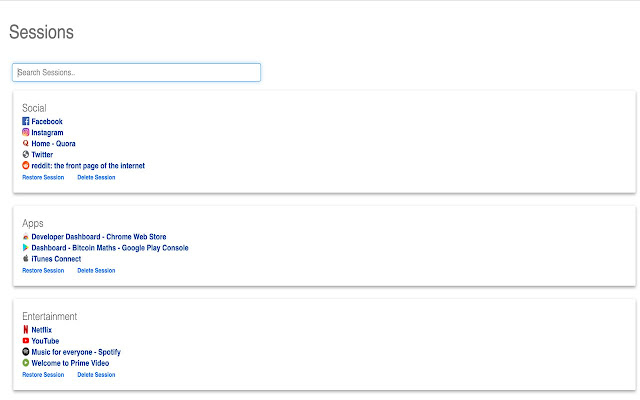This screenshot has height=400, width=640.
Task: Restore the Apps session
Action: point(43,270)
